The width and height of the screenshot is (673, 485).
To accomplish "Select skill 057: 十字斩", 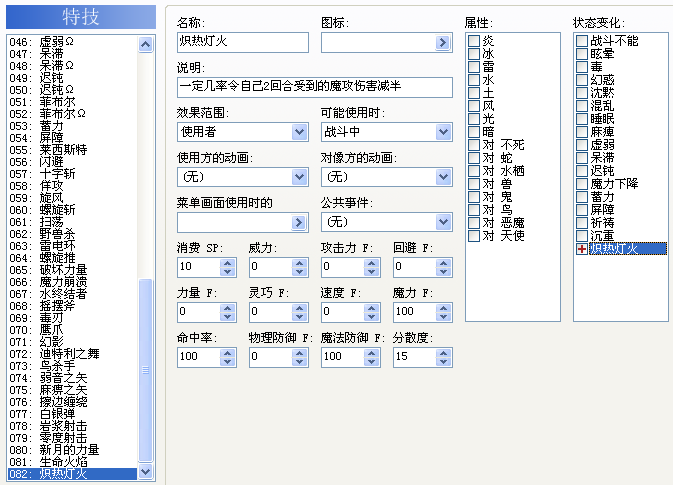I will [72, 174].
